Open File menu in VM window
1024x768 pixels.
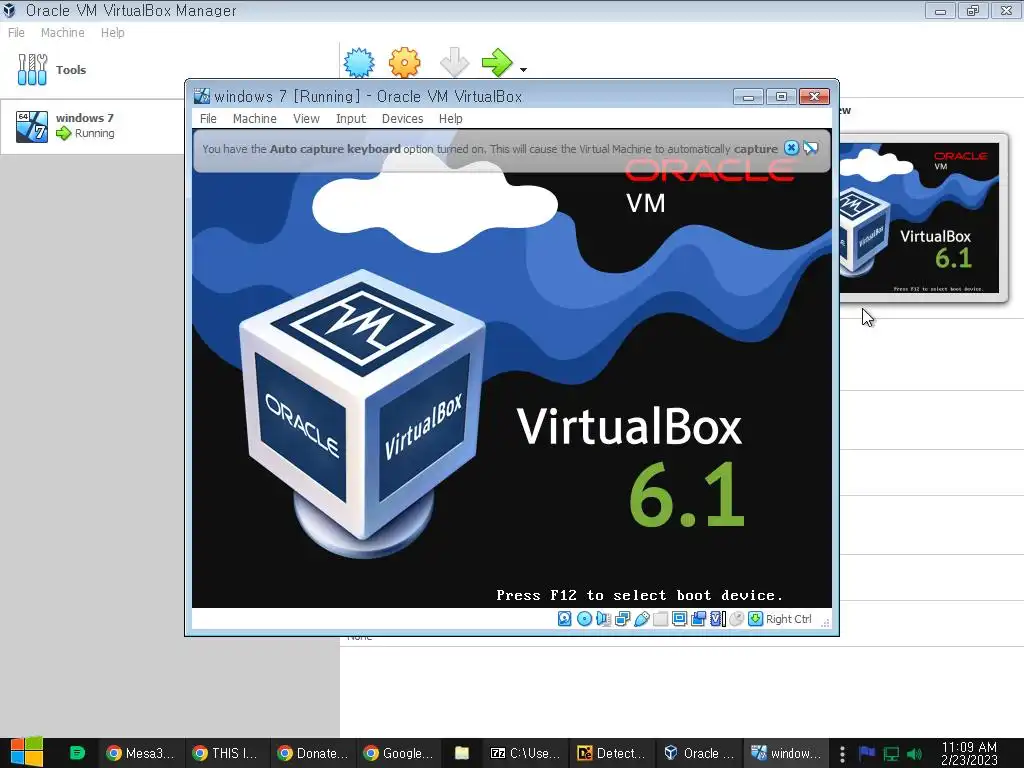pyautogui.click(x=208, y=118)
